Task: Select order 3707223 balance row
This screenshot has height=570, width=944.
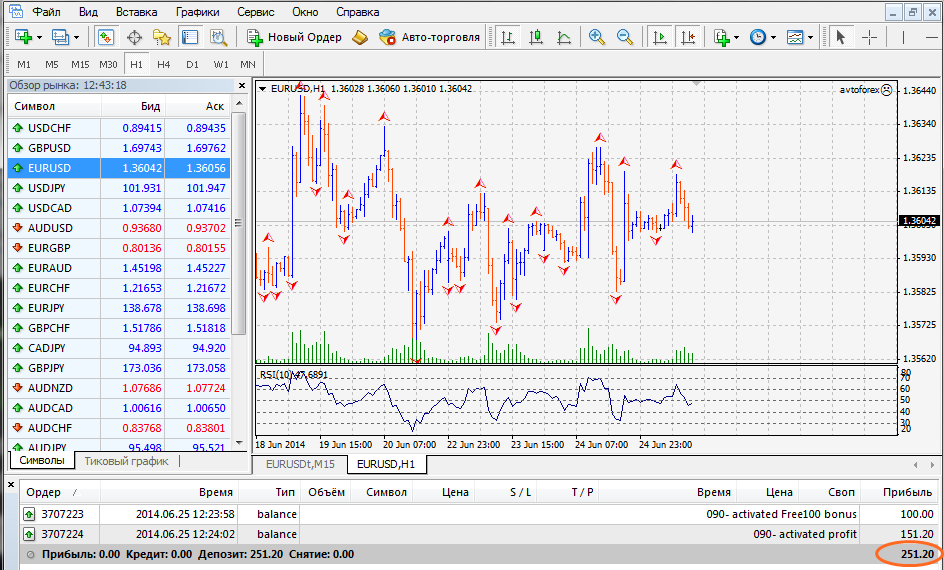Action: pos(479,514)
